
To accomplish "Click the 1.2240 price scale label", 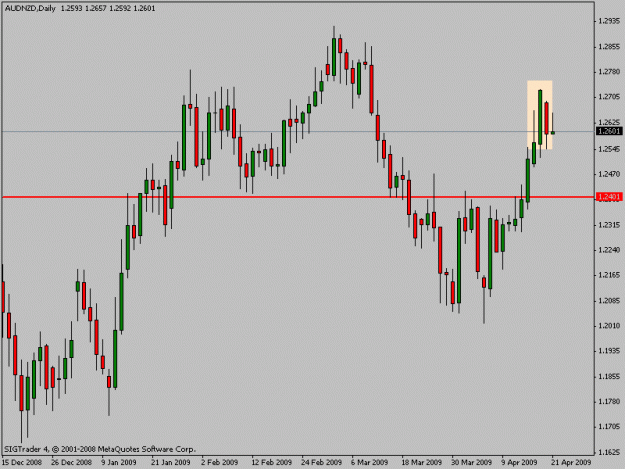I will (x=610, y=250).
